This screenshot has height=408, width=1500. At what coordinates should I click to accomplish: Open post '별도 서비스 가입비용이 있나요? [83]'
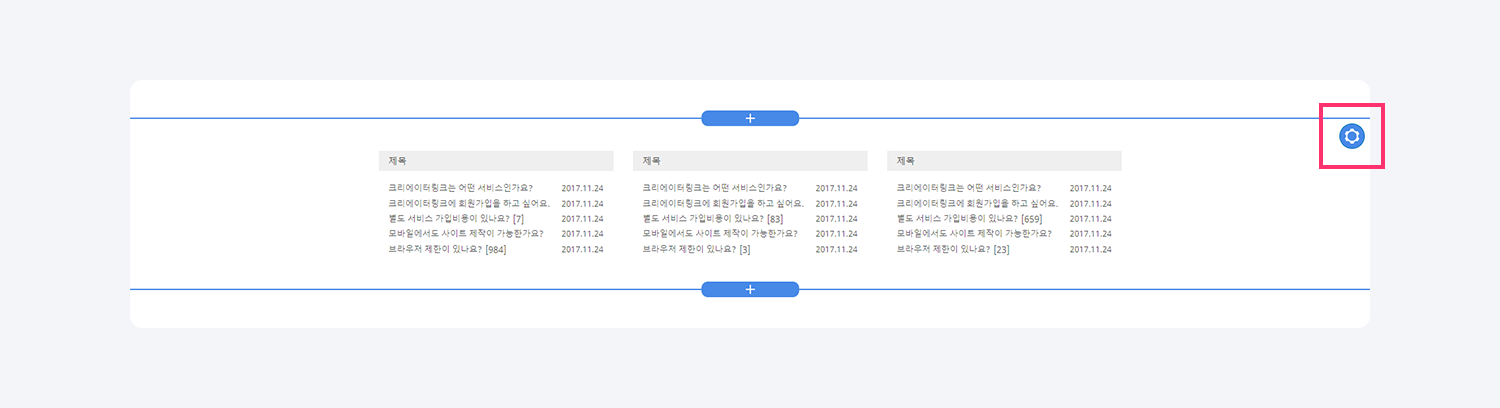click(712, 219)
